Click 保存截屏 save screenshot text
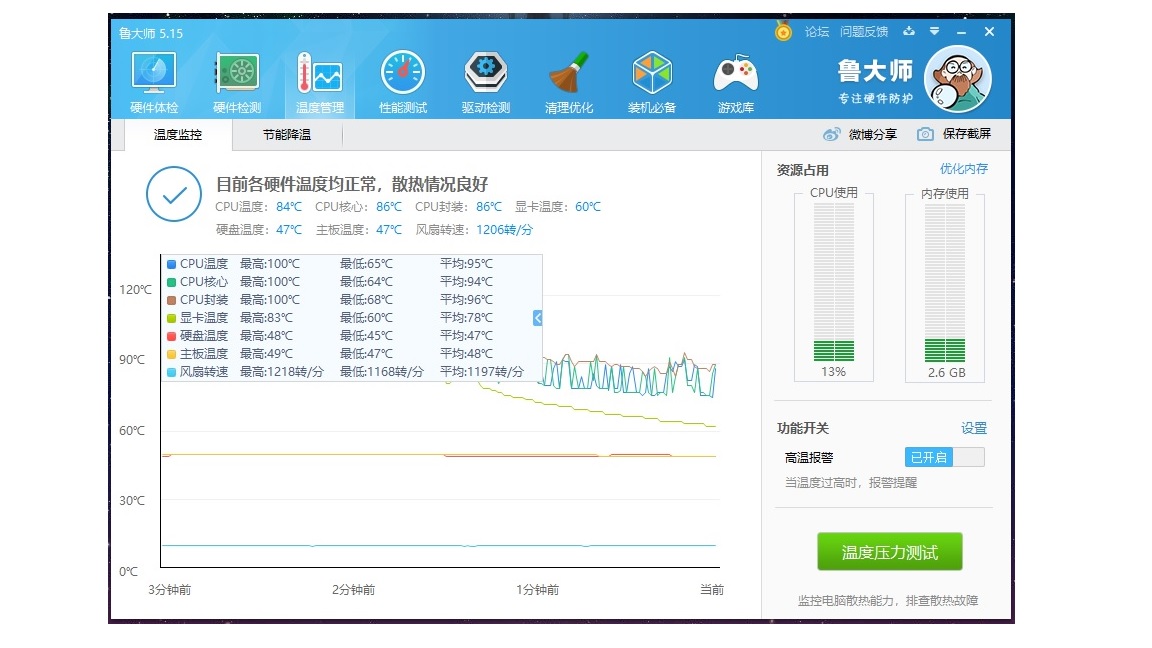 click(967, 134)
